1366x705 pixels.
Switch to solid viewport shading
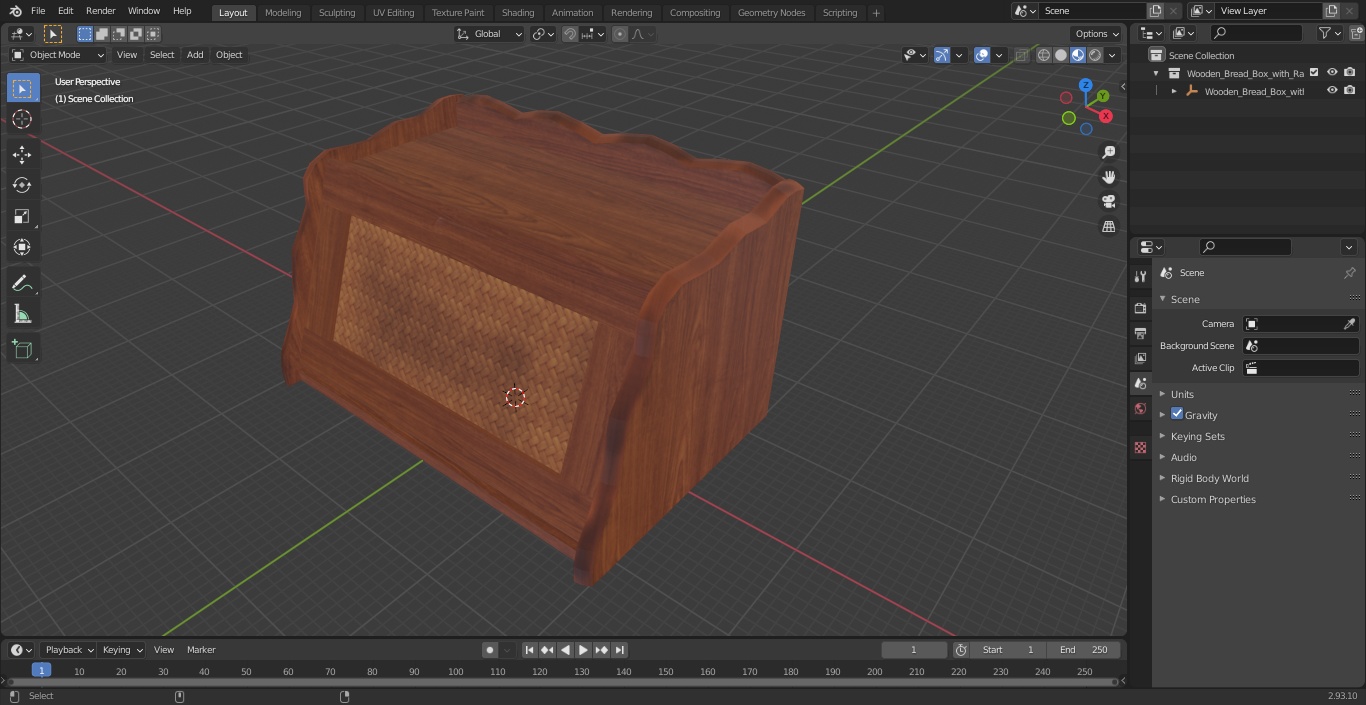coord(1061,55)
